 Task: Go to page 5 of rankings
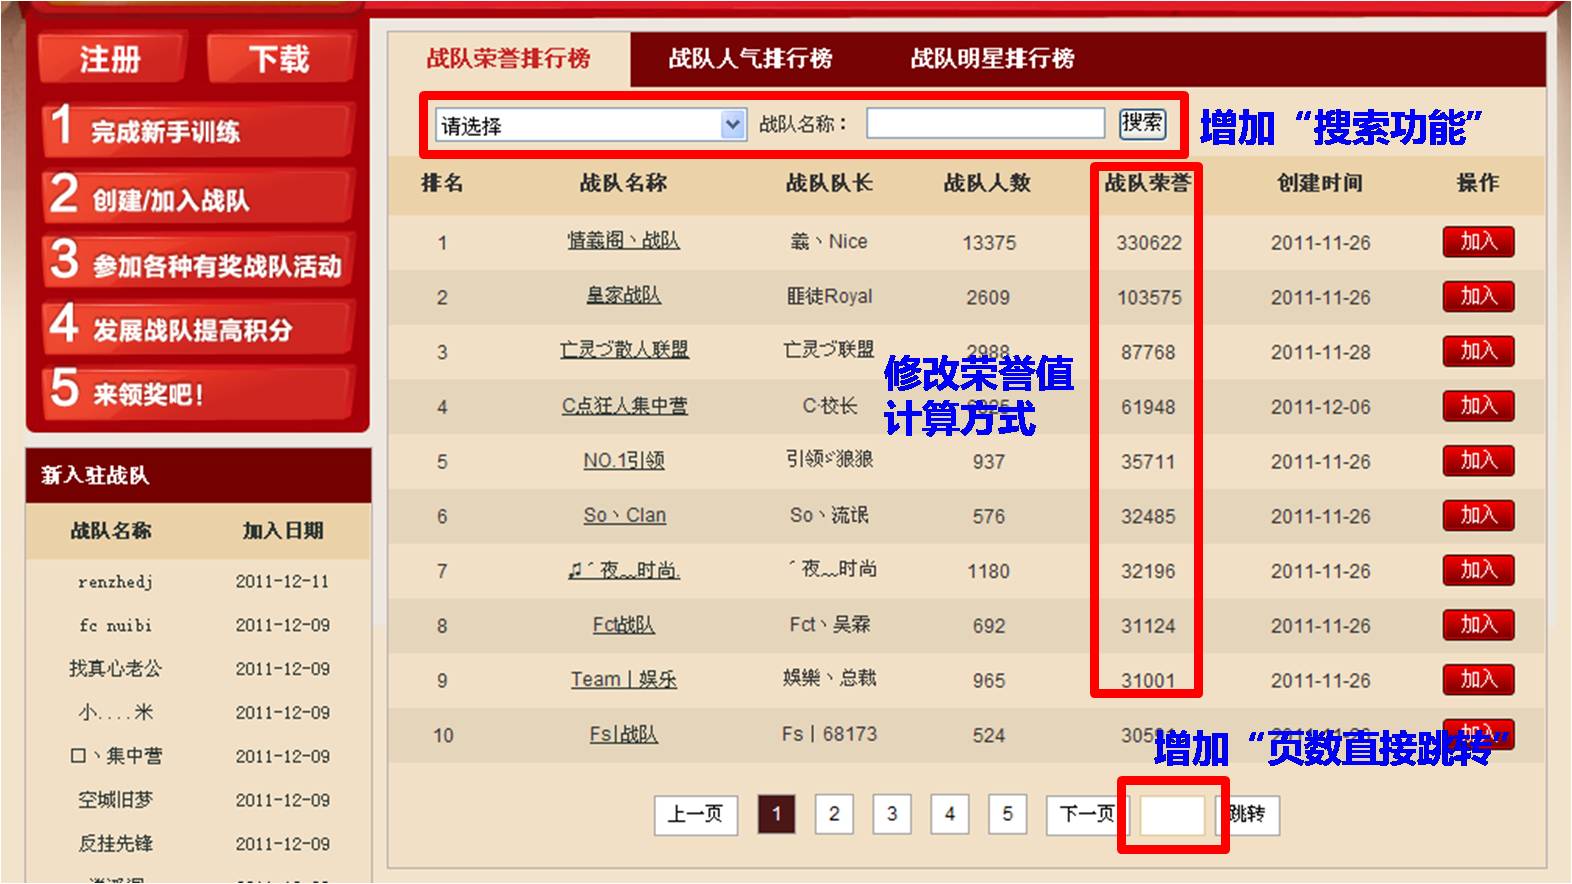click(1007, 814)
